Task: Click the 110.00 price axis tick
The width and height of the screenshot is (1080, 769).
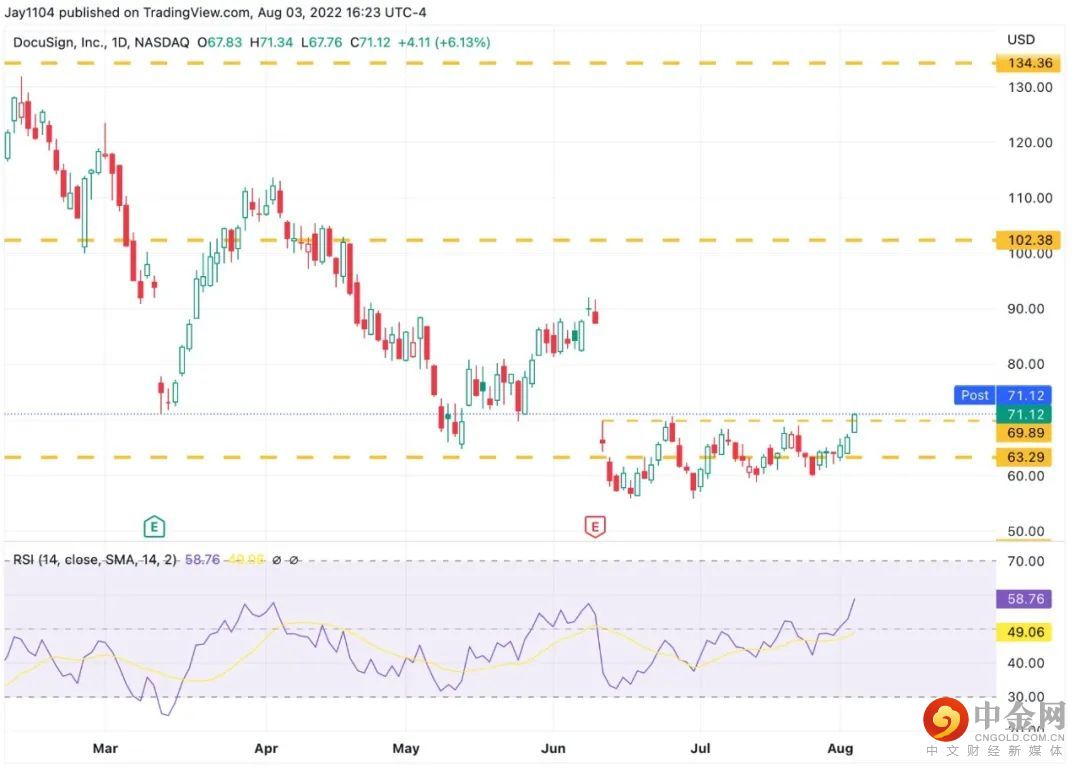Action: (x=1030, y=198)
